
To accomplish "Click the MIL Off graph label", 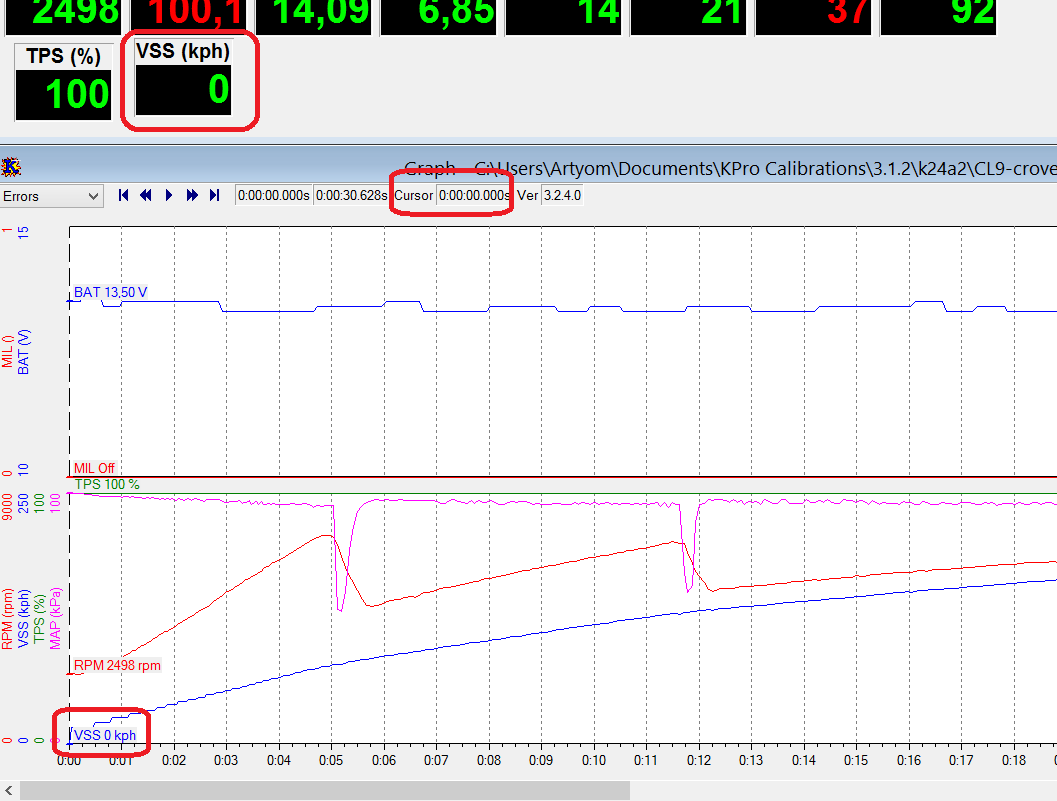I will [x=94, y=468].
